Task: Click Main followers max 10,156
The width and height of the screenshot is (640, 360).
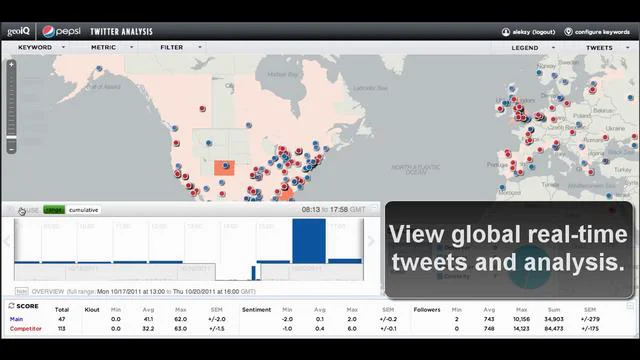Action: click(x=522, y=319)
